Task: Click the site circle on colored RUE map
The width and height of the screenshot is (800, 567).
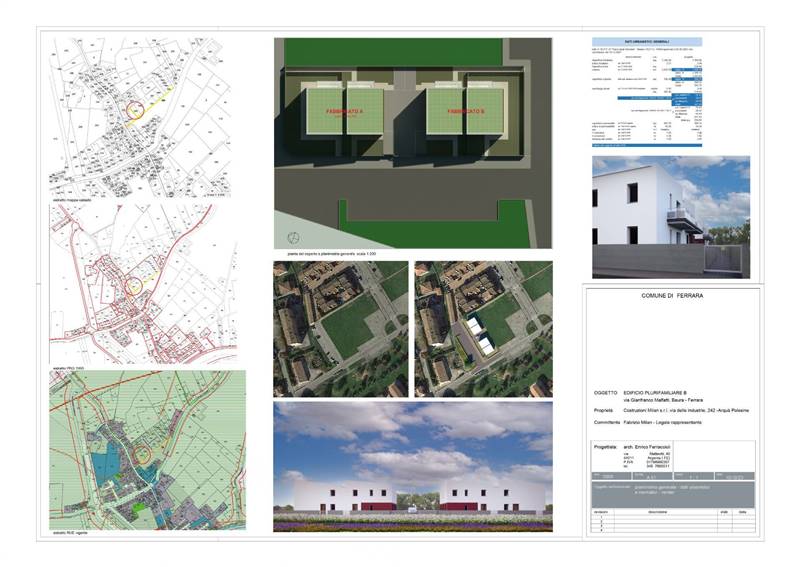Action: (x=143, y=453)
